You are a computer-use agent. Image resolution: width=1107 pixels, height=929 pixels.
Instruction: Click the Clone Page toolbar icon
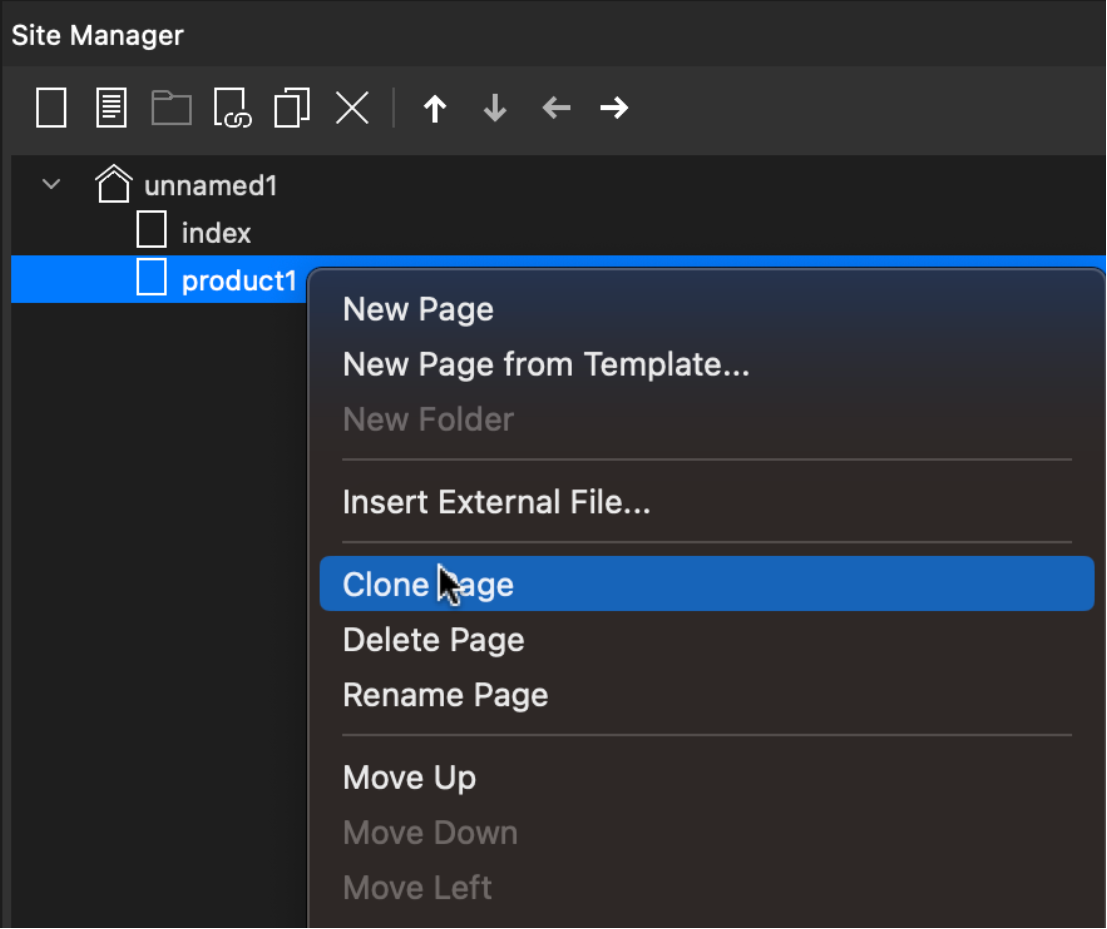292,108
